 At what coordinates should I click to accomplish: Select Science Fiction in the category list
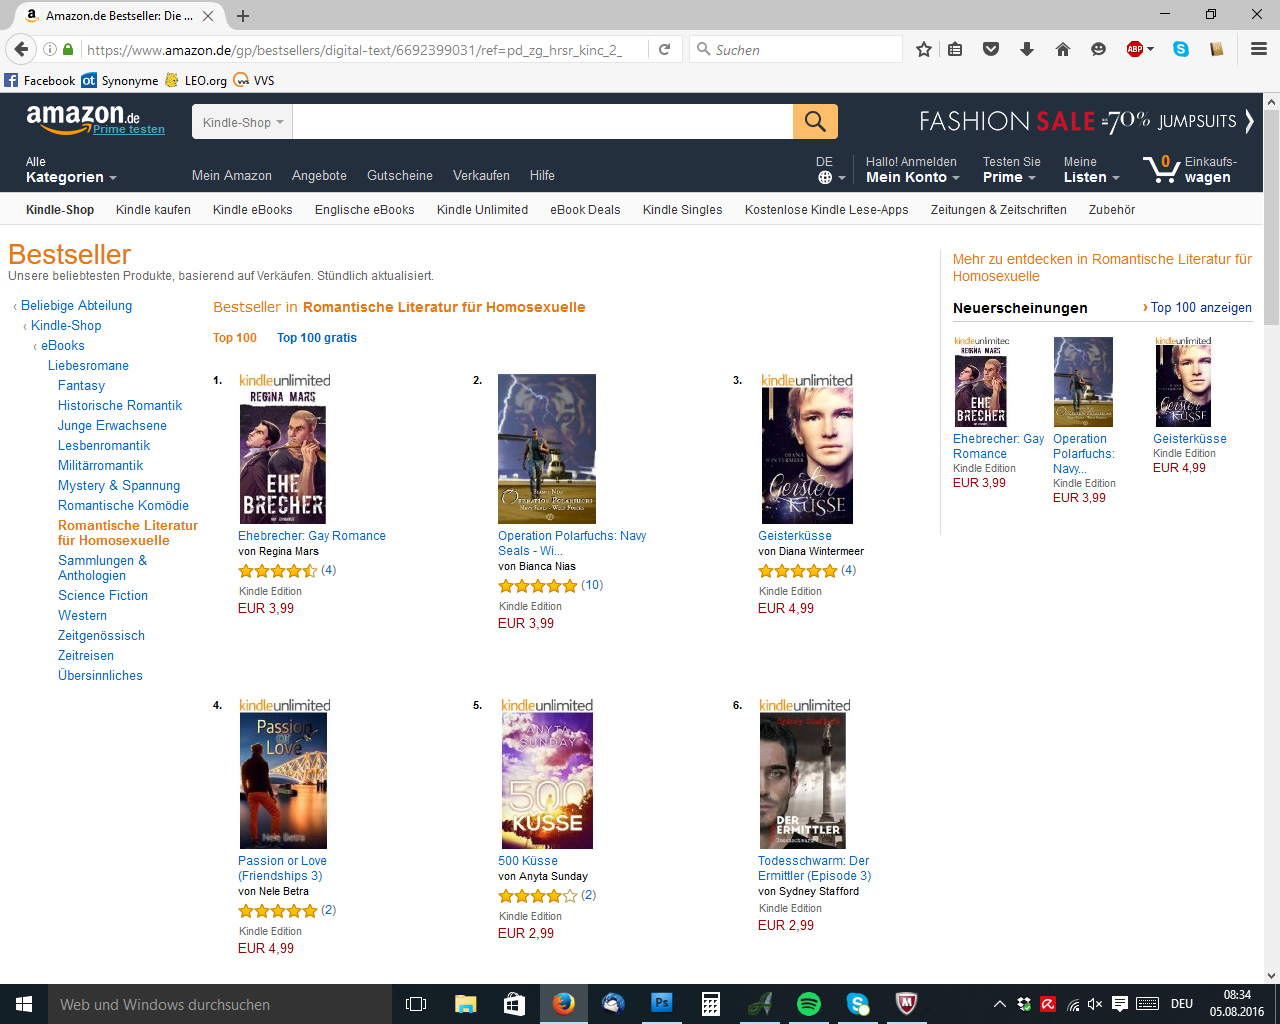[103, 595]
